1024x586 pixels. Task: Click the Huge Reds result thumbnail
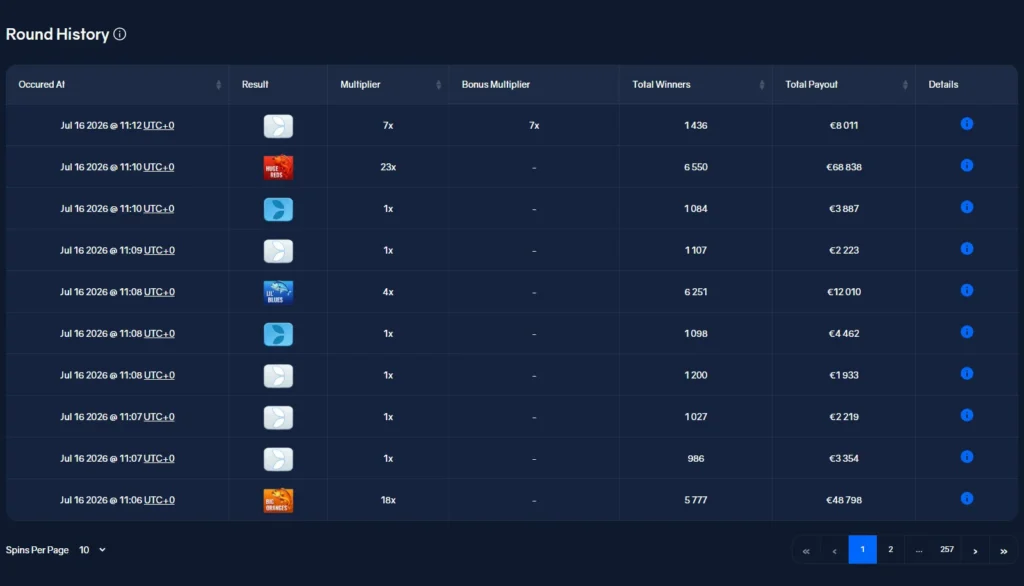[x=278, y=167]
